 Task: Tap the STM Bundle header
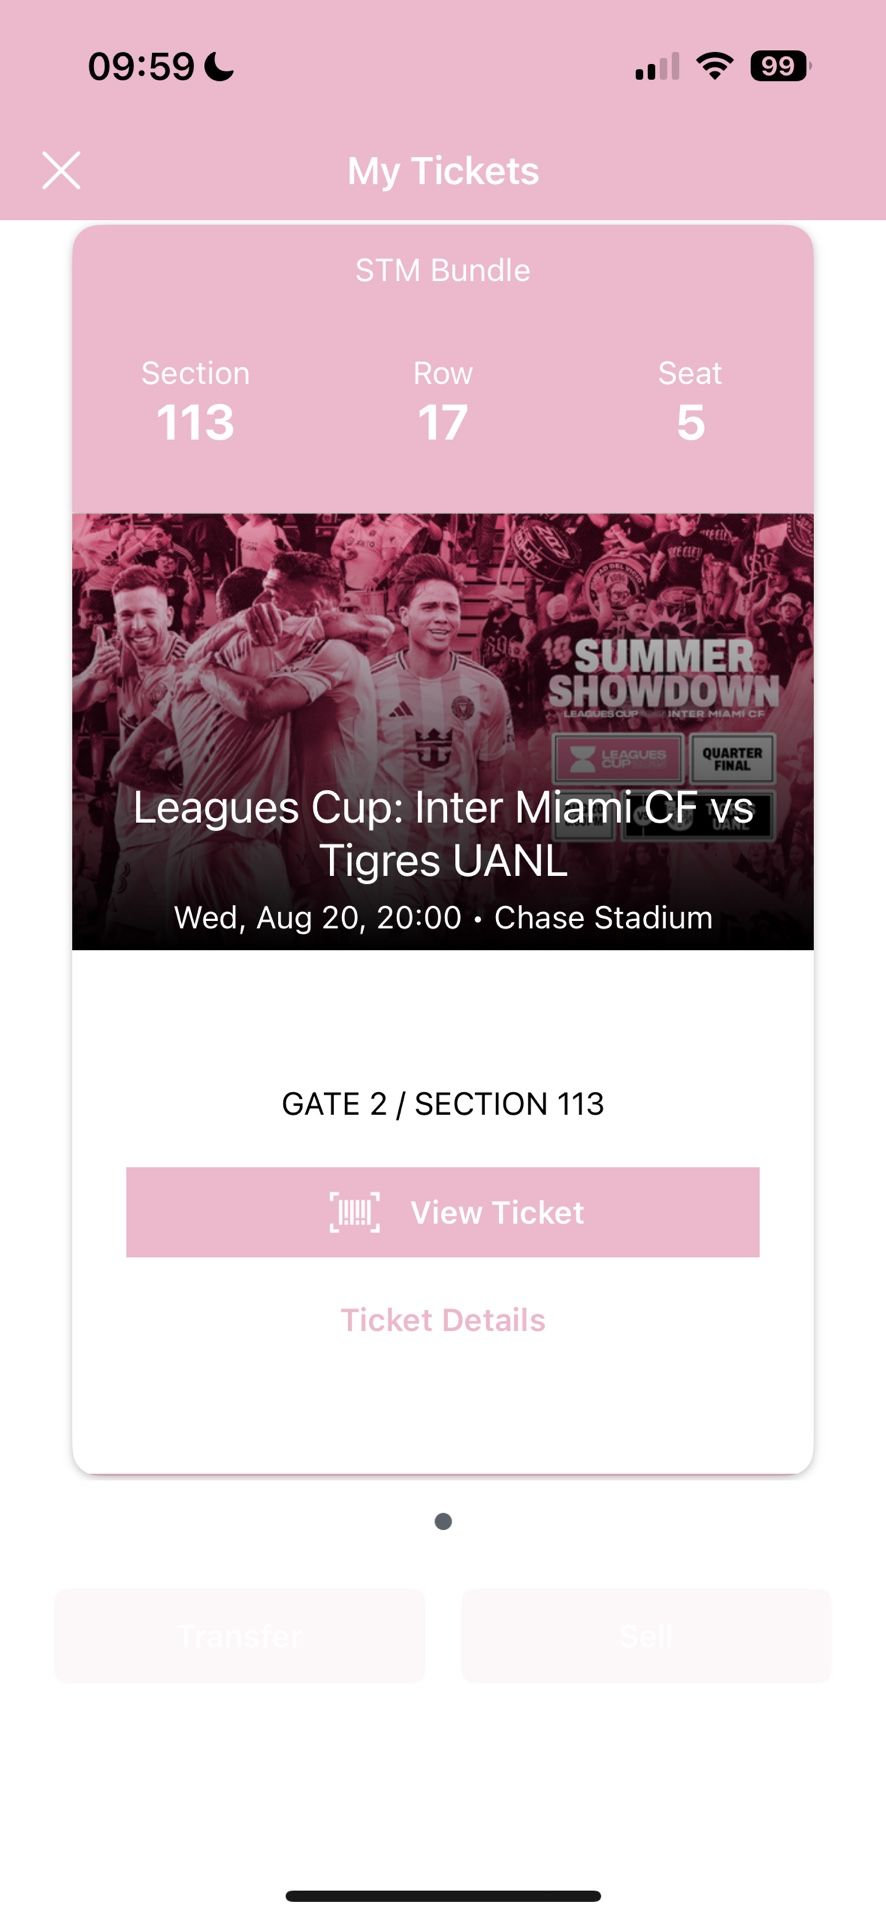click(x=443, y=269)
